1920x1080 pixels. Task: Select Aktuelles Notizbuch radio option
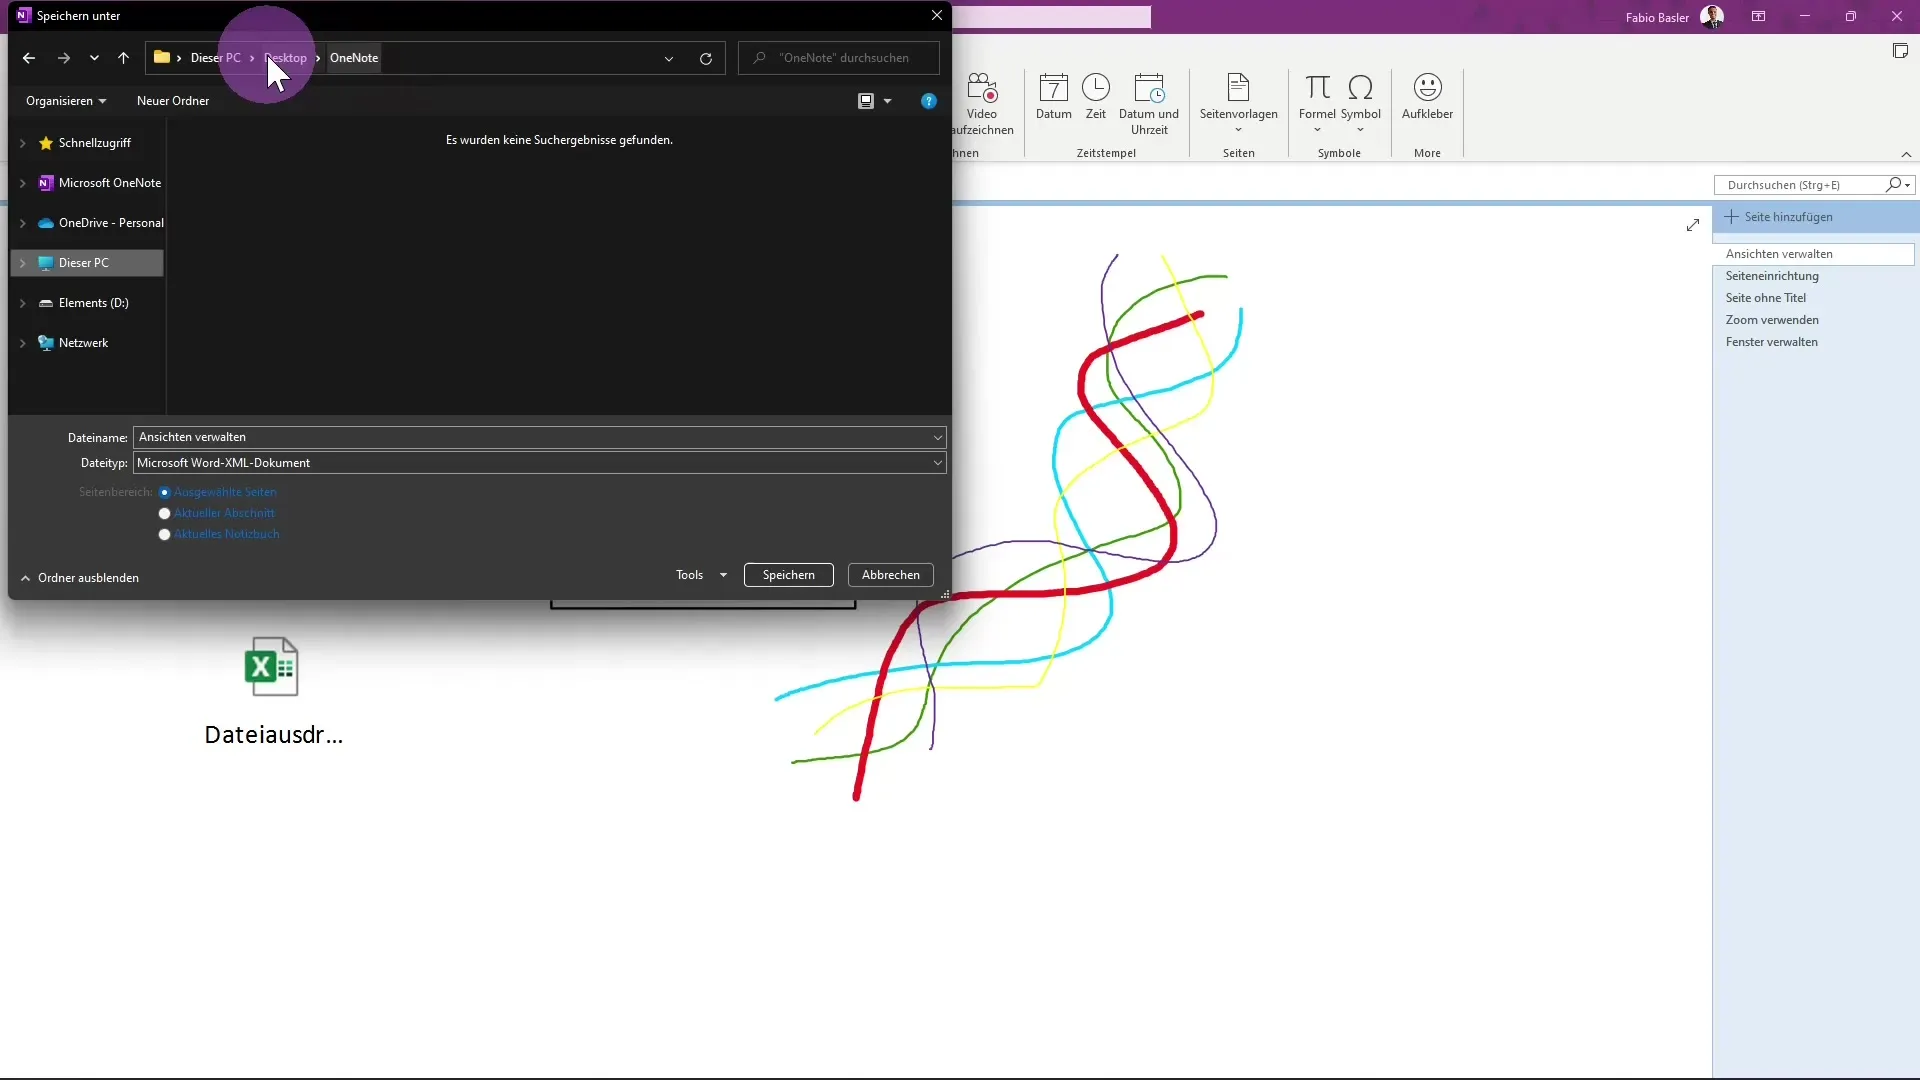pyautogui.click(x=164, y=535)
